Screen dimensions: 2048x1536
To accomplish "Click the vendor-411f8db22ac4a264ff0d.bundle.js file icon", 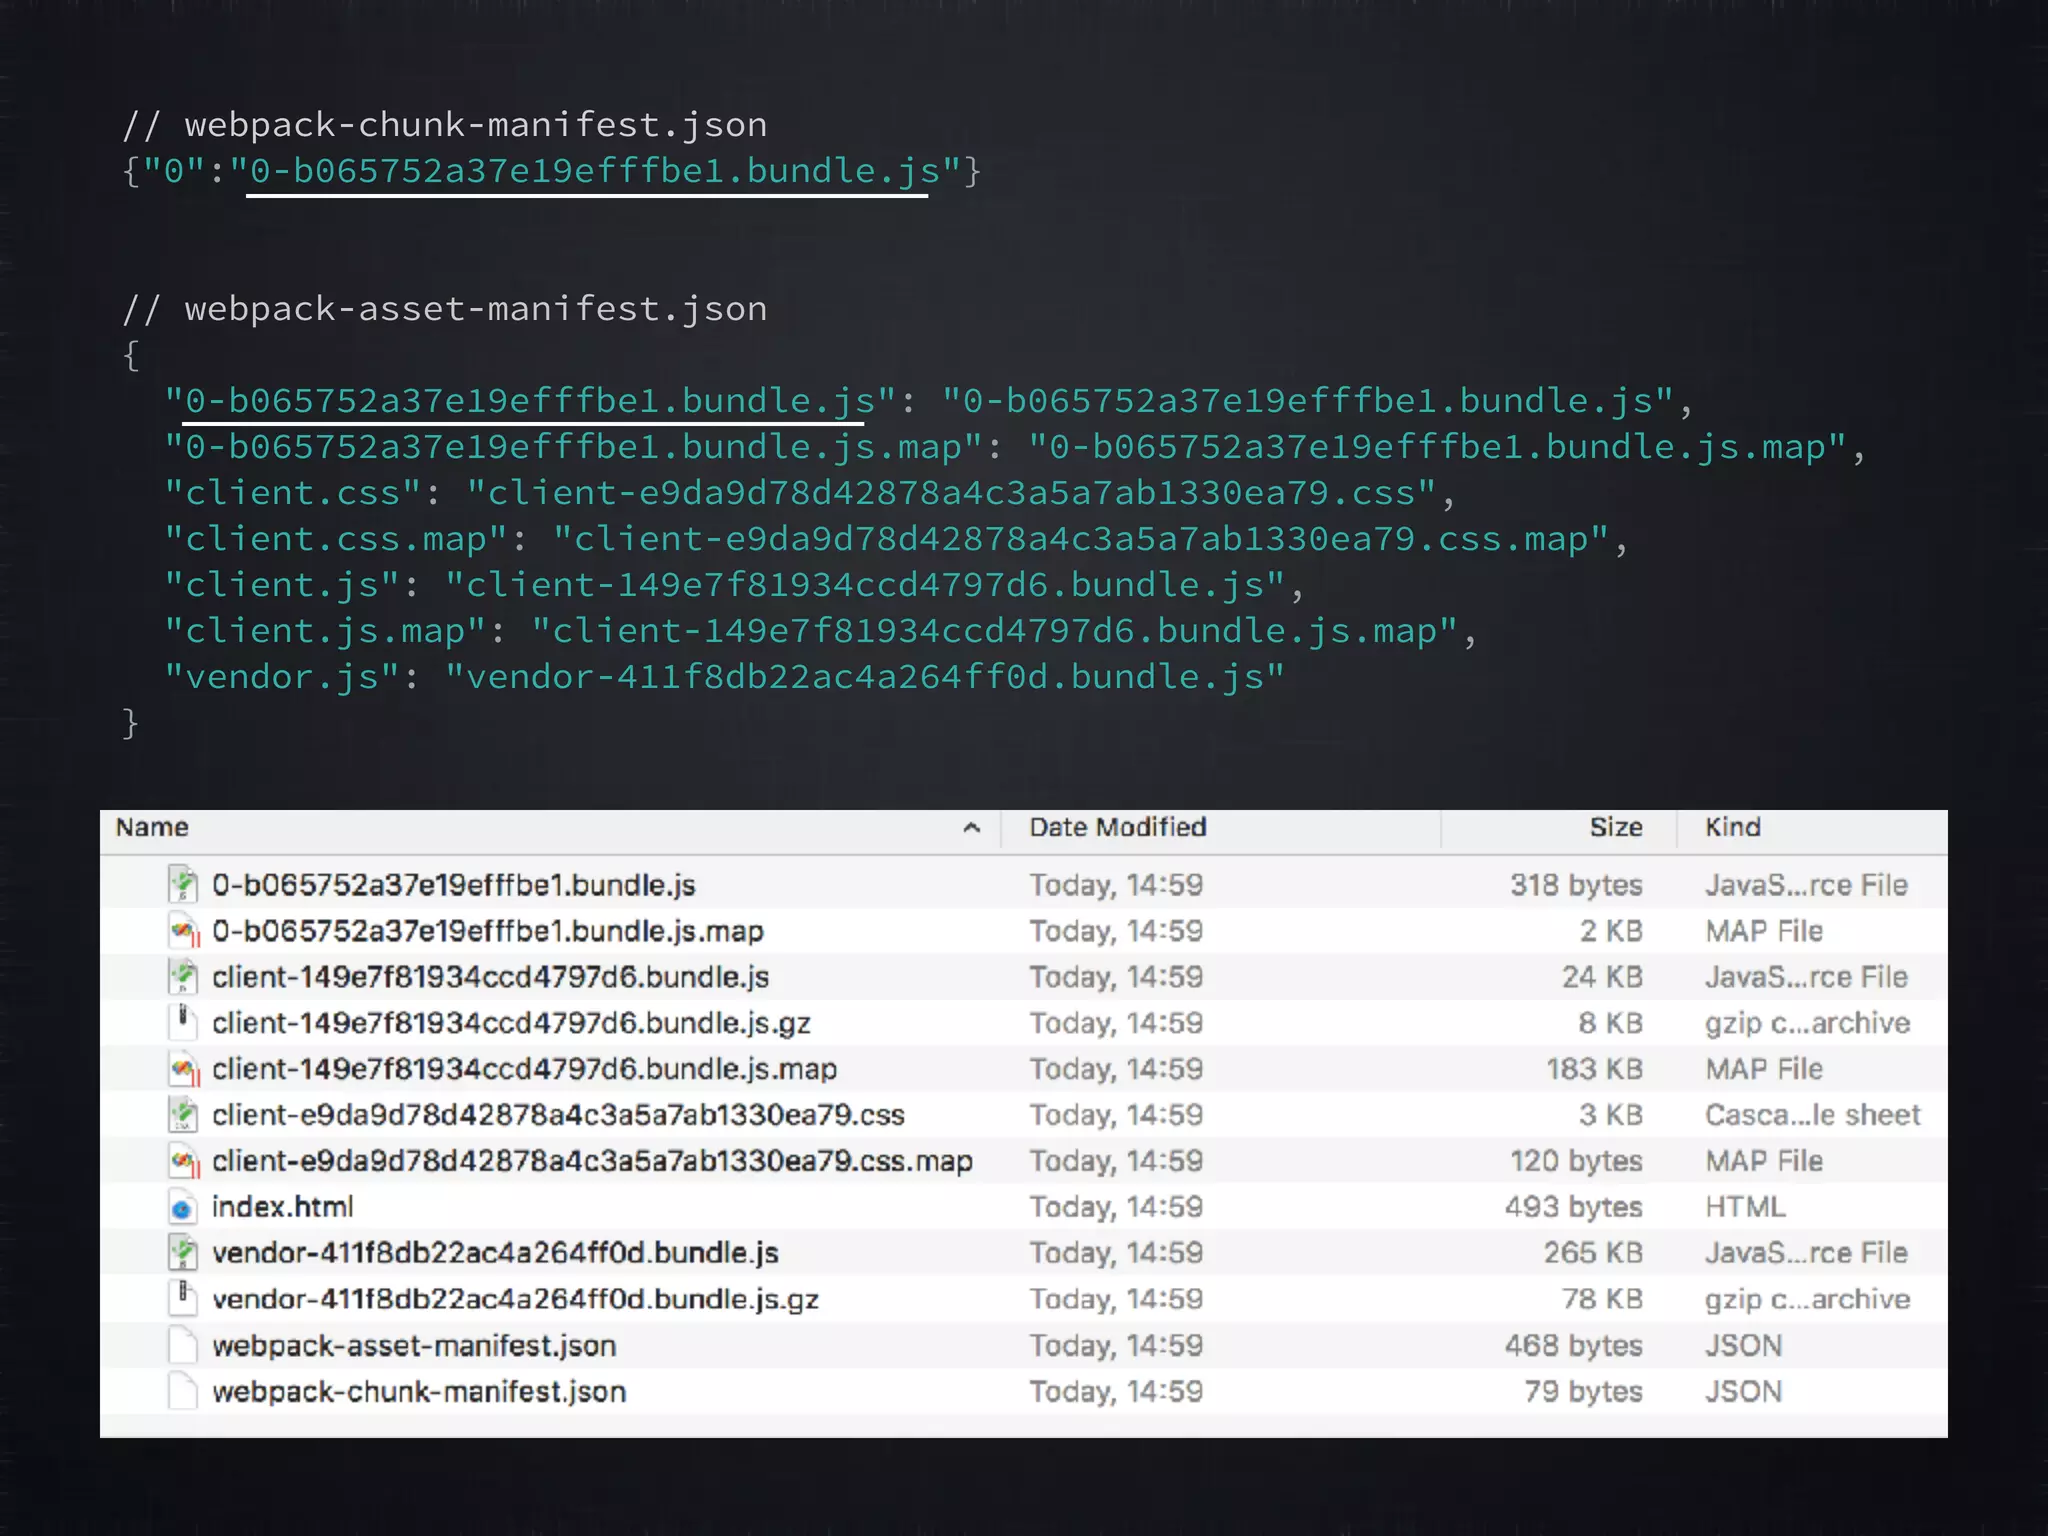I will click(x=182, y=1252).
